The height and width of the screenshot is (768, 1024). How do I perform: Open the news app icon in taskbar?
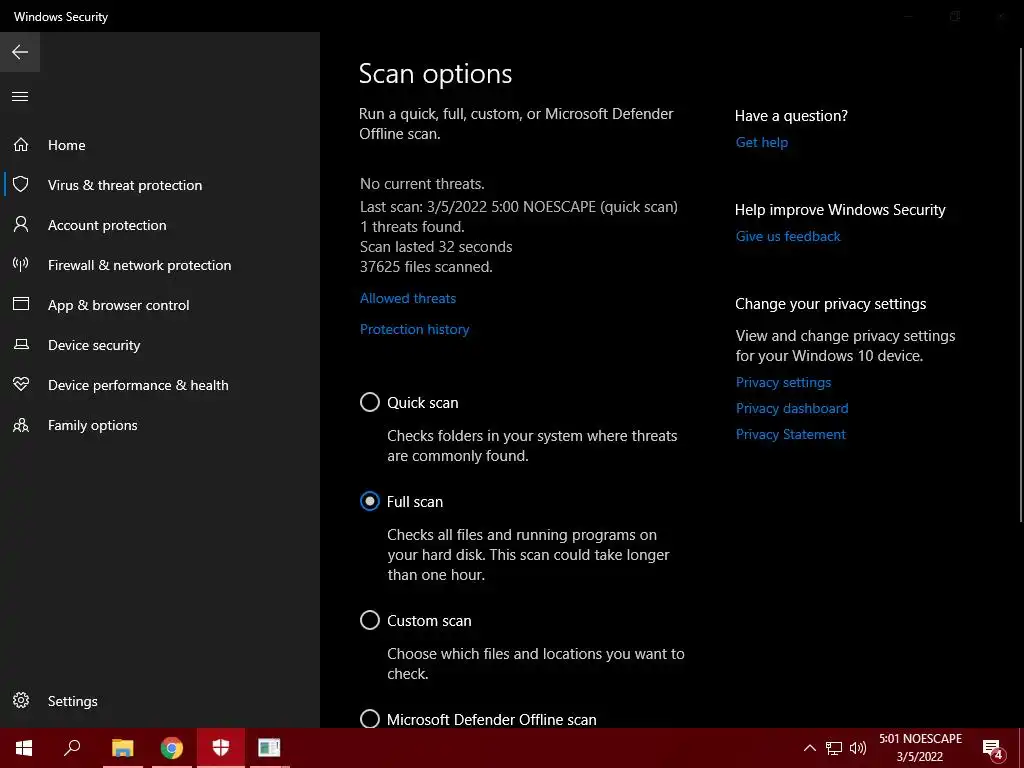tap(269, 748)
